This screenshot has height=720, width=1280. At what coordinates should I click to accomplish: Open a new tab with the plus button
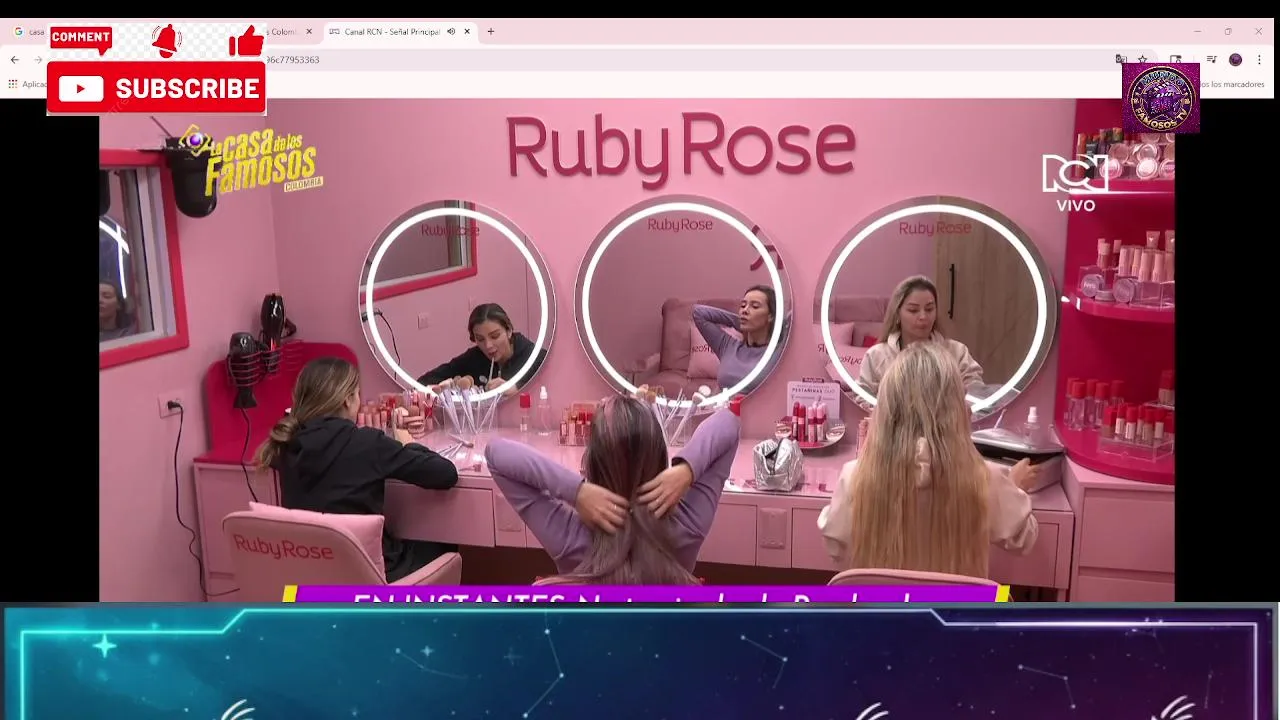(491, 32)
